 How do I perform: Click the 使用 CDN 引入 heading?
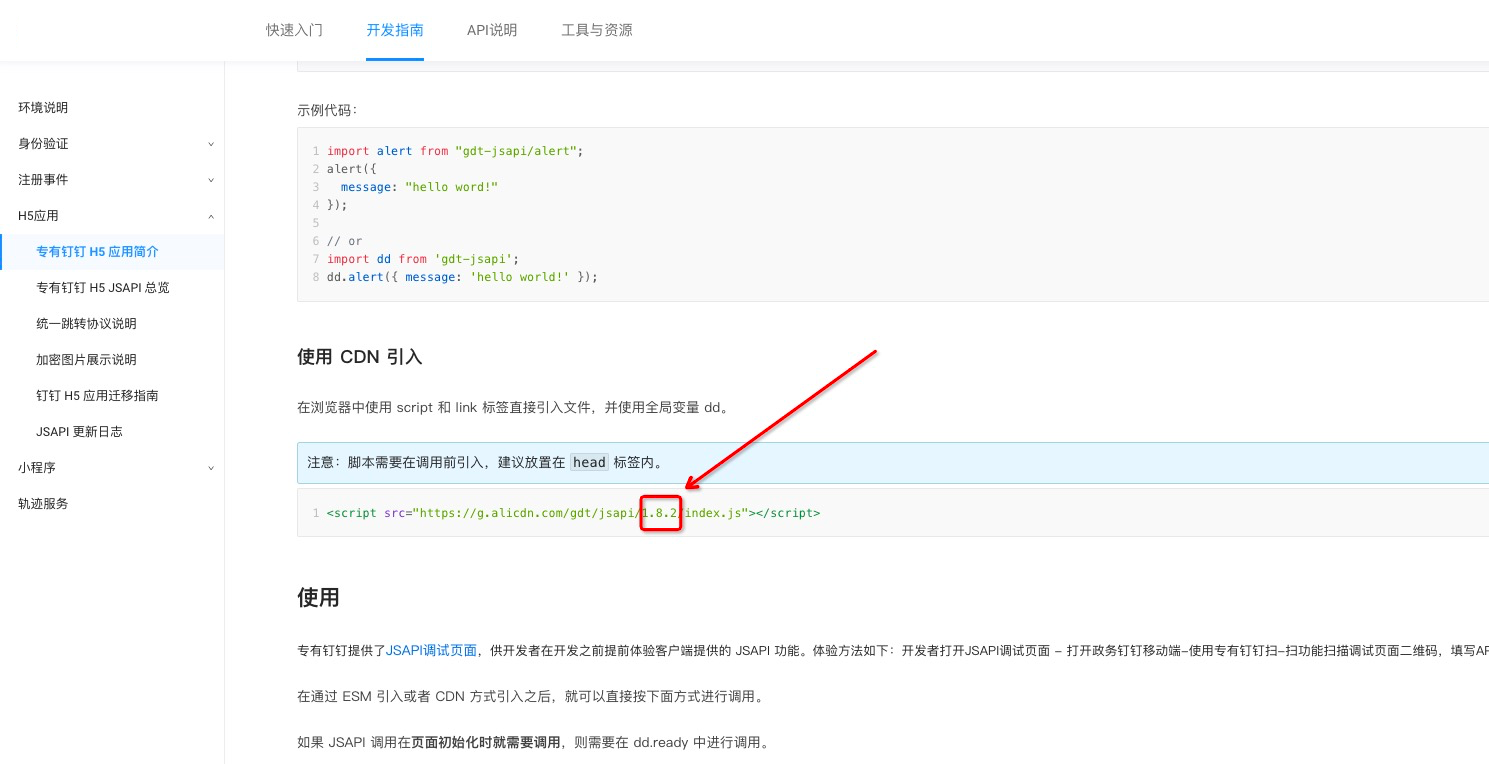[360, 357]
